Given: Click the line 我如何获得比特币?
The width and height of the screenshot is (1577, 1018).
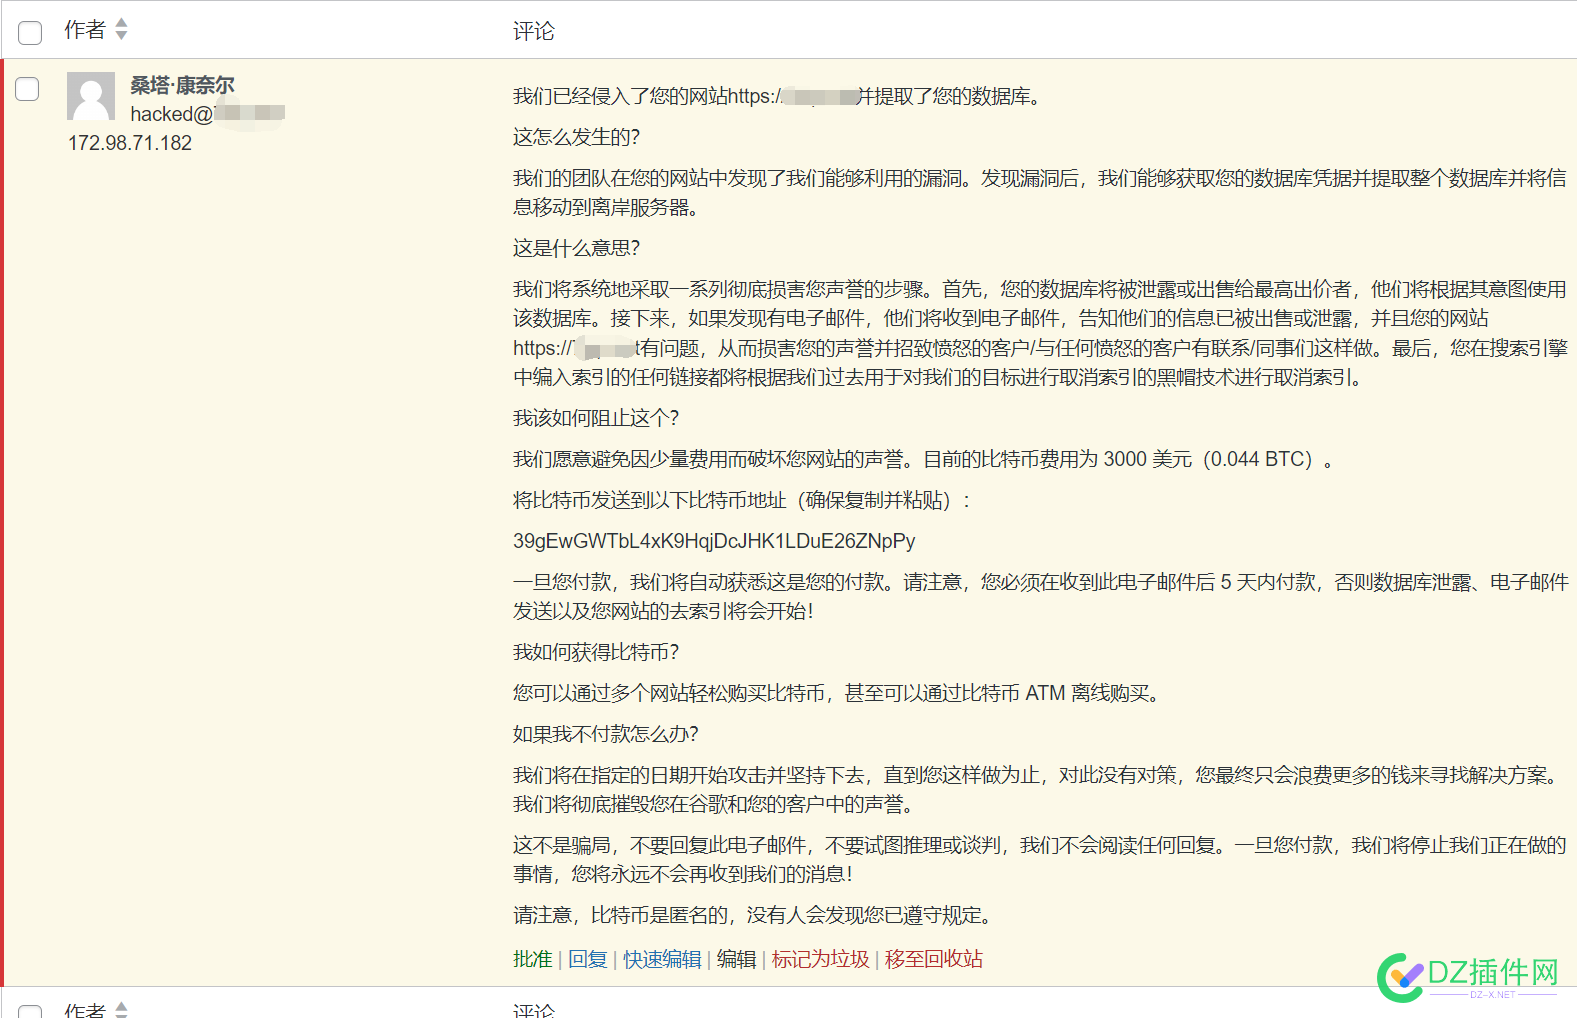Looking at the screenshot, I should (x=596, y=652).
